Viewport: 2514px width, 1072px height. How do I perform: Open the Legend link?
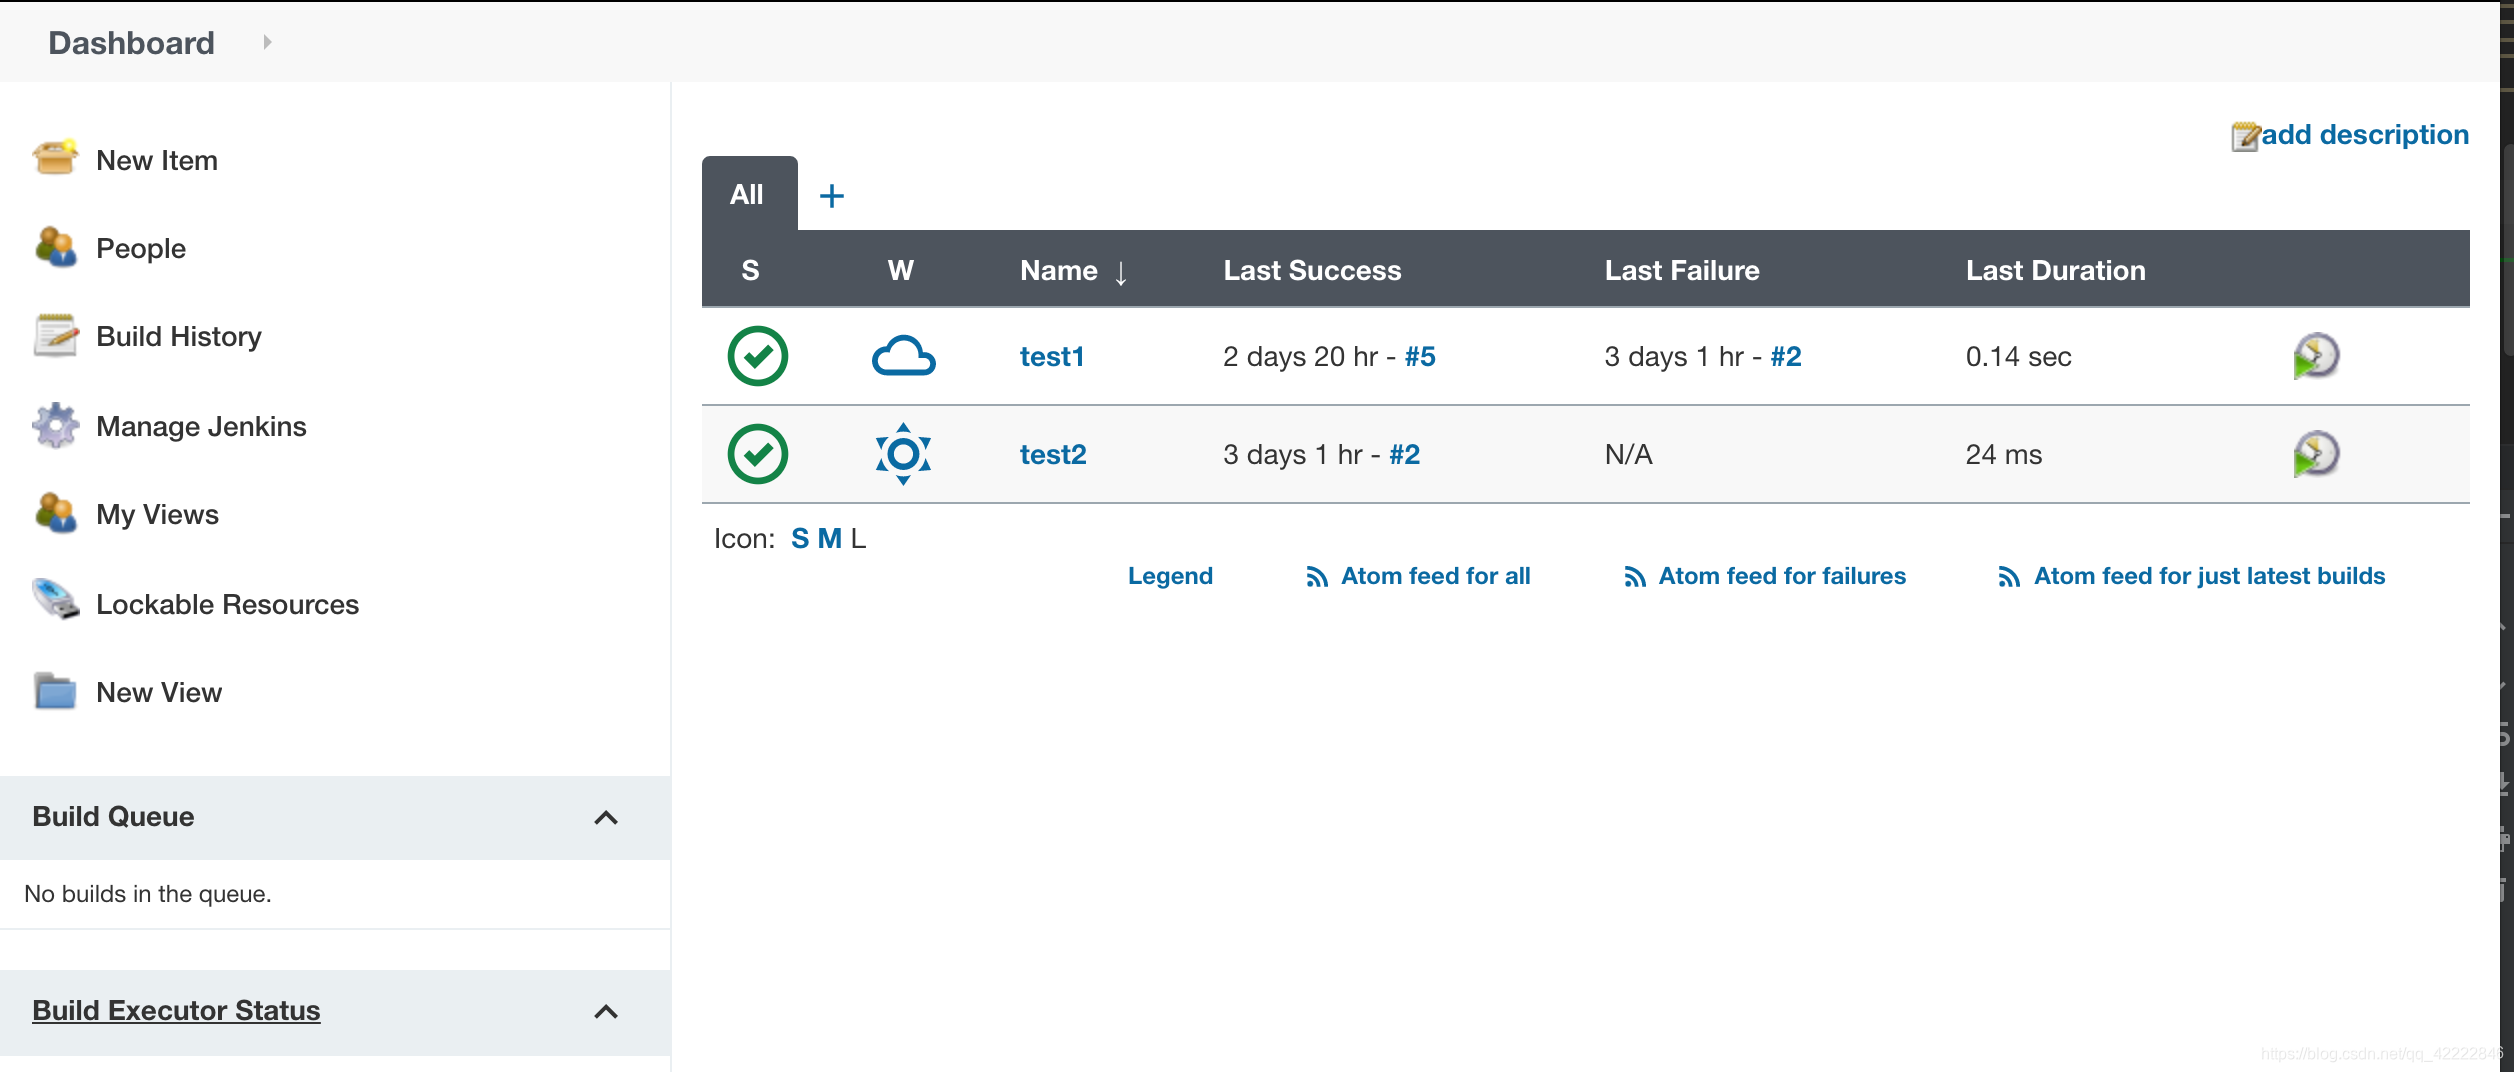coord(1170,576)
